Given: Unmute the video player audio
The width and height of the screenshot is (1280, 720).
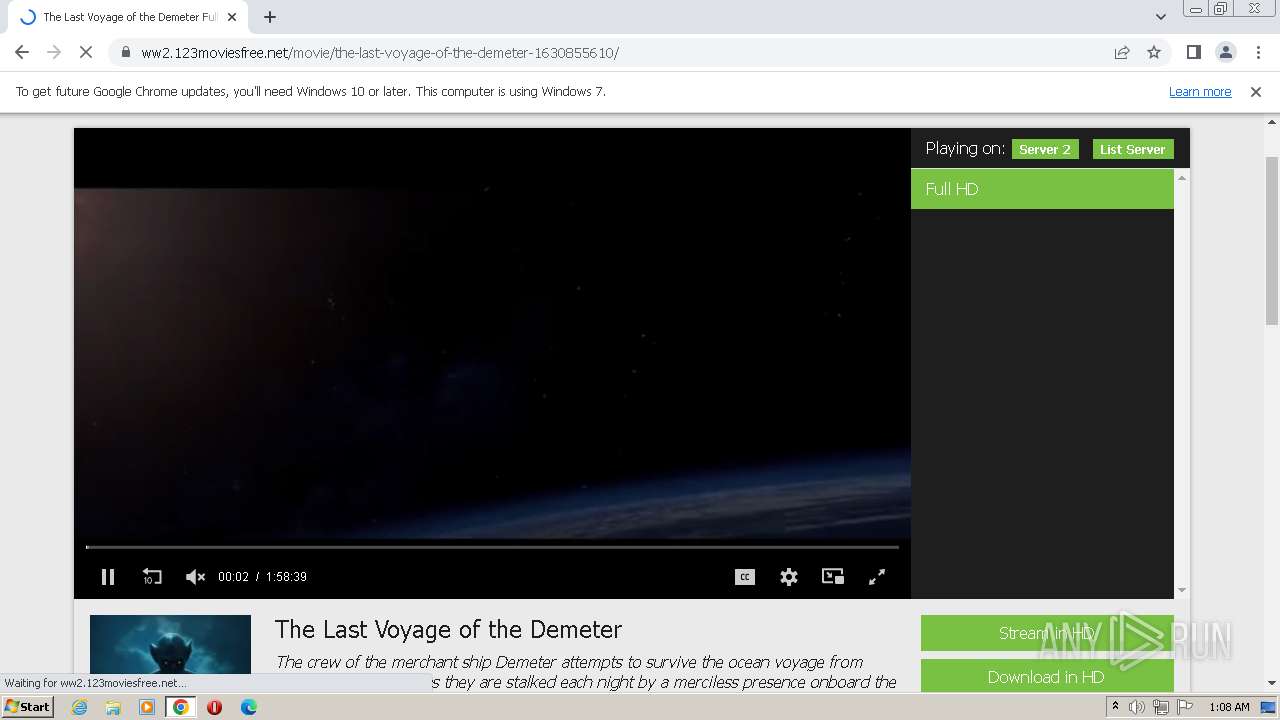Looking at the screenshot, I should [195, 577].
